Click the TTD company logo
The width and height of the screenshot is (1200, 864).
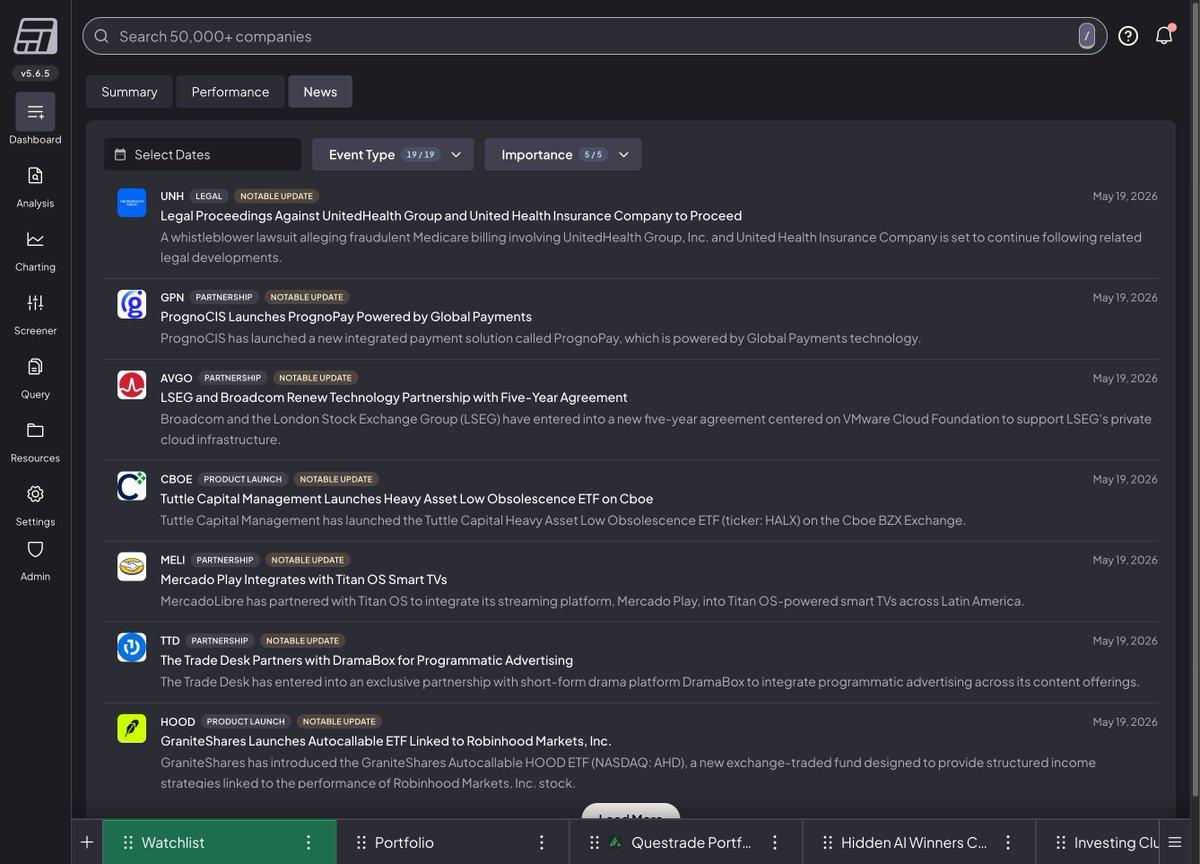pos(131,647)
